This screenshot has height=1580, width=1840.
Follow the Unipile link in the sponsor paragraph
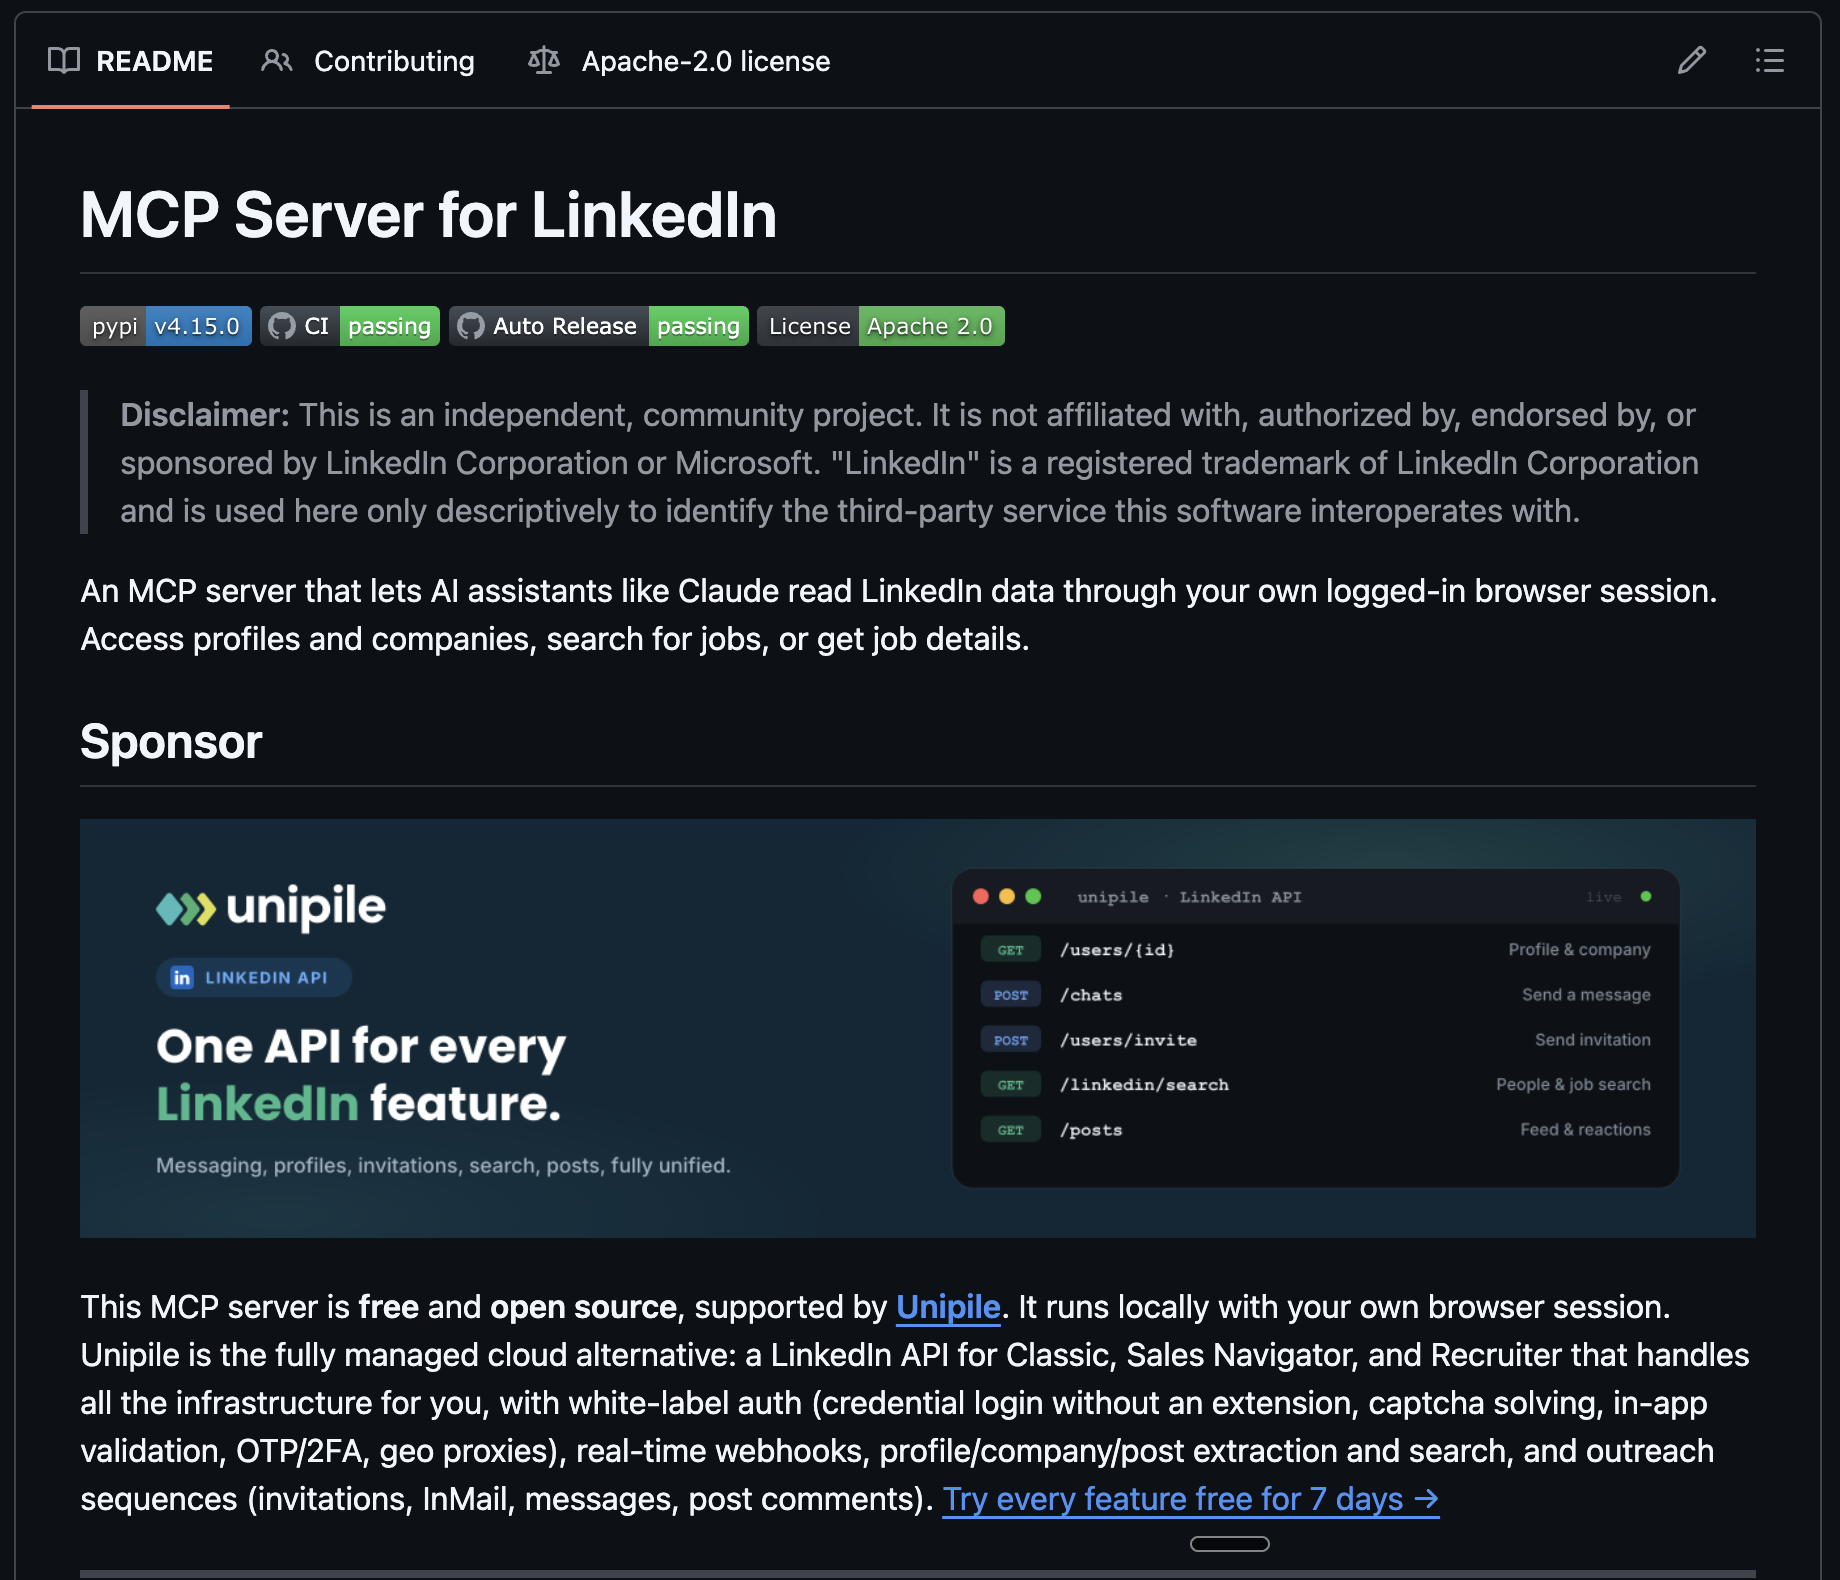pos(948,1307)
